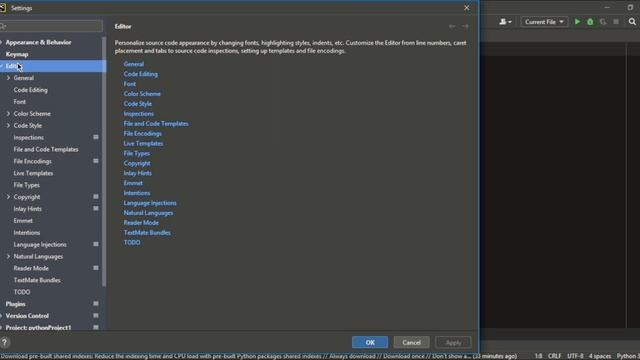Open the Color Scheme link
The width and height of the screenshot is (640, 360).
[142, 94]
